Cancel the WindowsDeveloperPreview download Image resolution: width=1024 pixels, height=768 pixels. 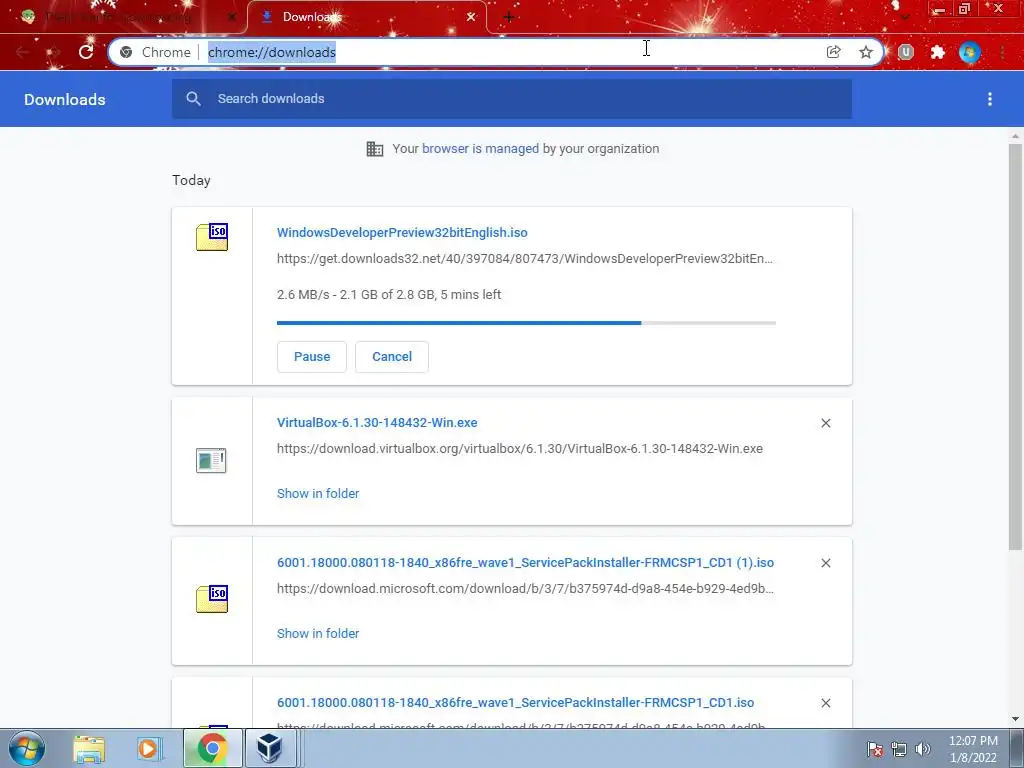[392, 357]
